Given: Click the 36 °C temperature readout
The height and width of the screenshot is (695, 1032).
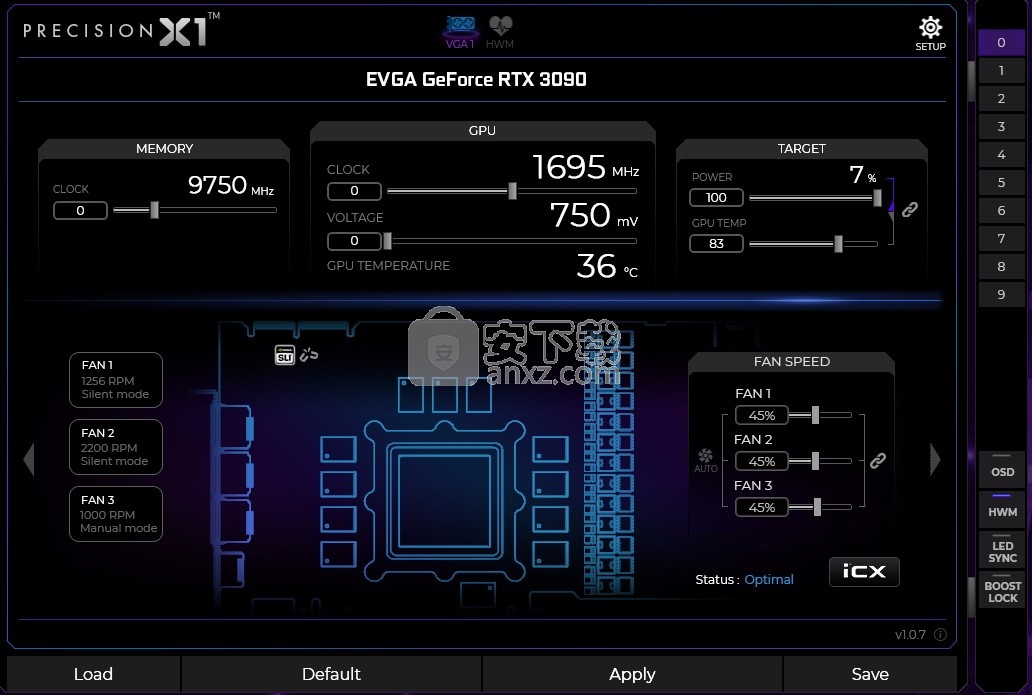Looking at the screenshot, I should pos(606,266).
